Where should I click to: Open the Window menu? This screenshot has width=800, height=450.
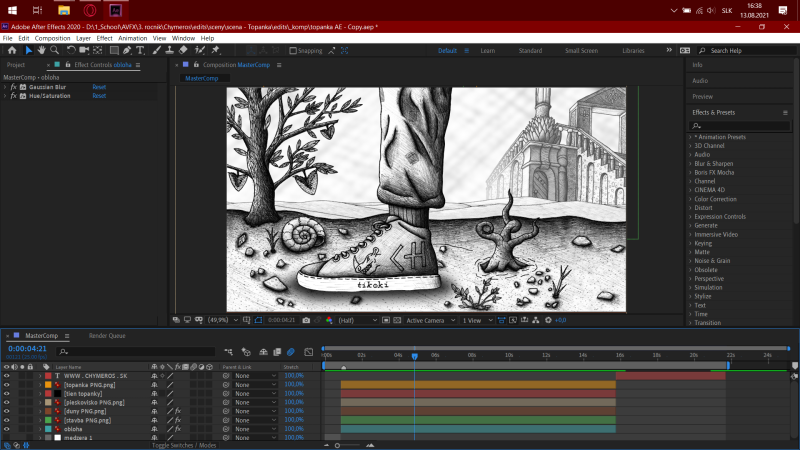183,38
